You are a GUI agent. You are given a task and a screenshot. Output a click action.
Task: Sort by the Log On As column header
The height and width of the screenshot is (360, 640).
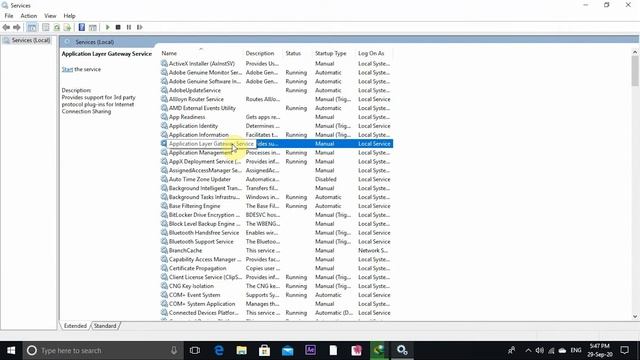click(371, 53)
